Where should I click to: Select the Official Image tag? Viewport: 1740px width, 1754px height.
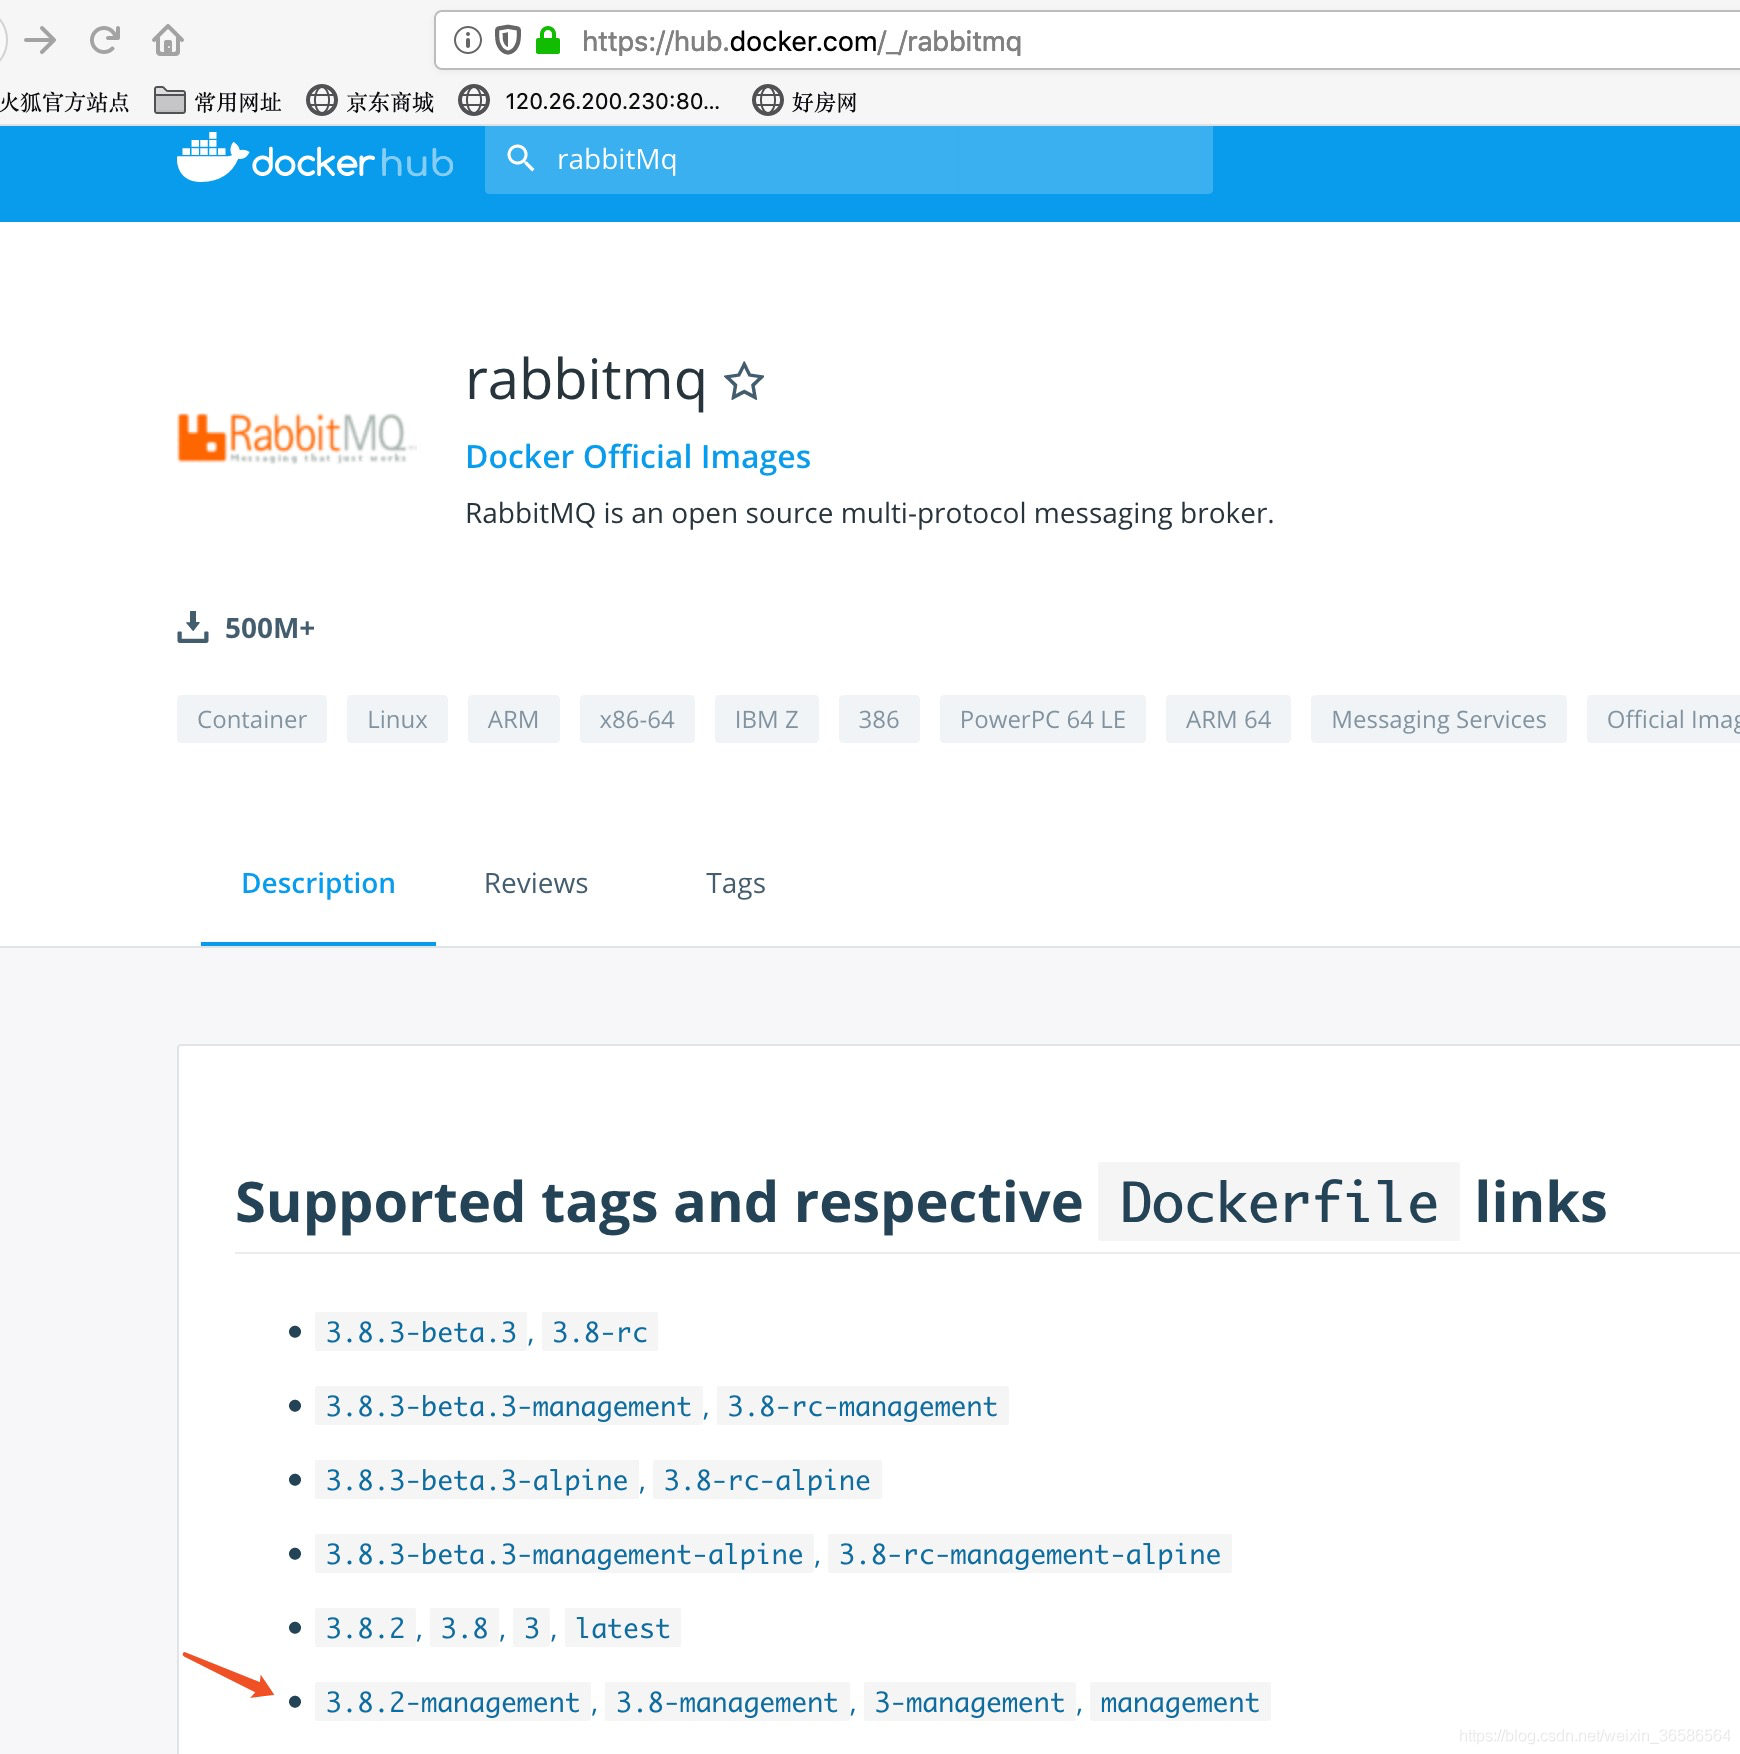tap(1664, 719)
